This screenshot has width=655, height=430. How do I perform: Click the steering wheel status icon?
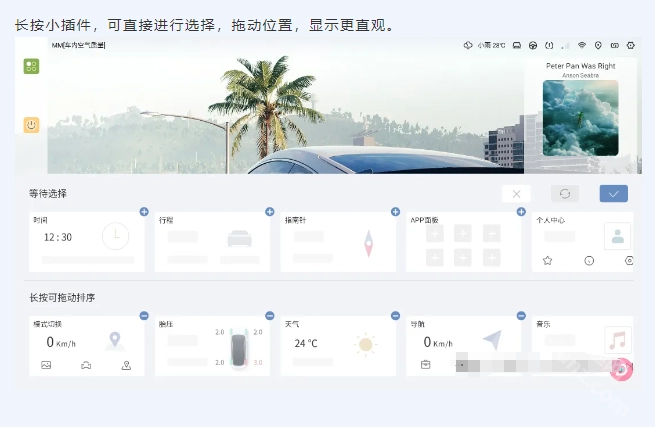533,46
